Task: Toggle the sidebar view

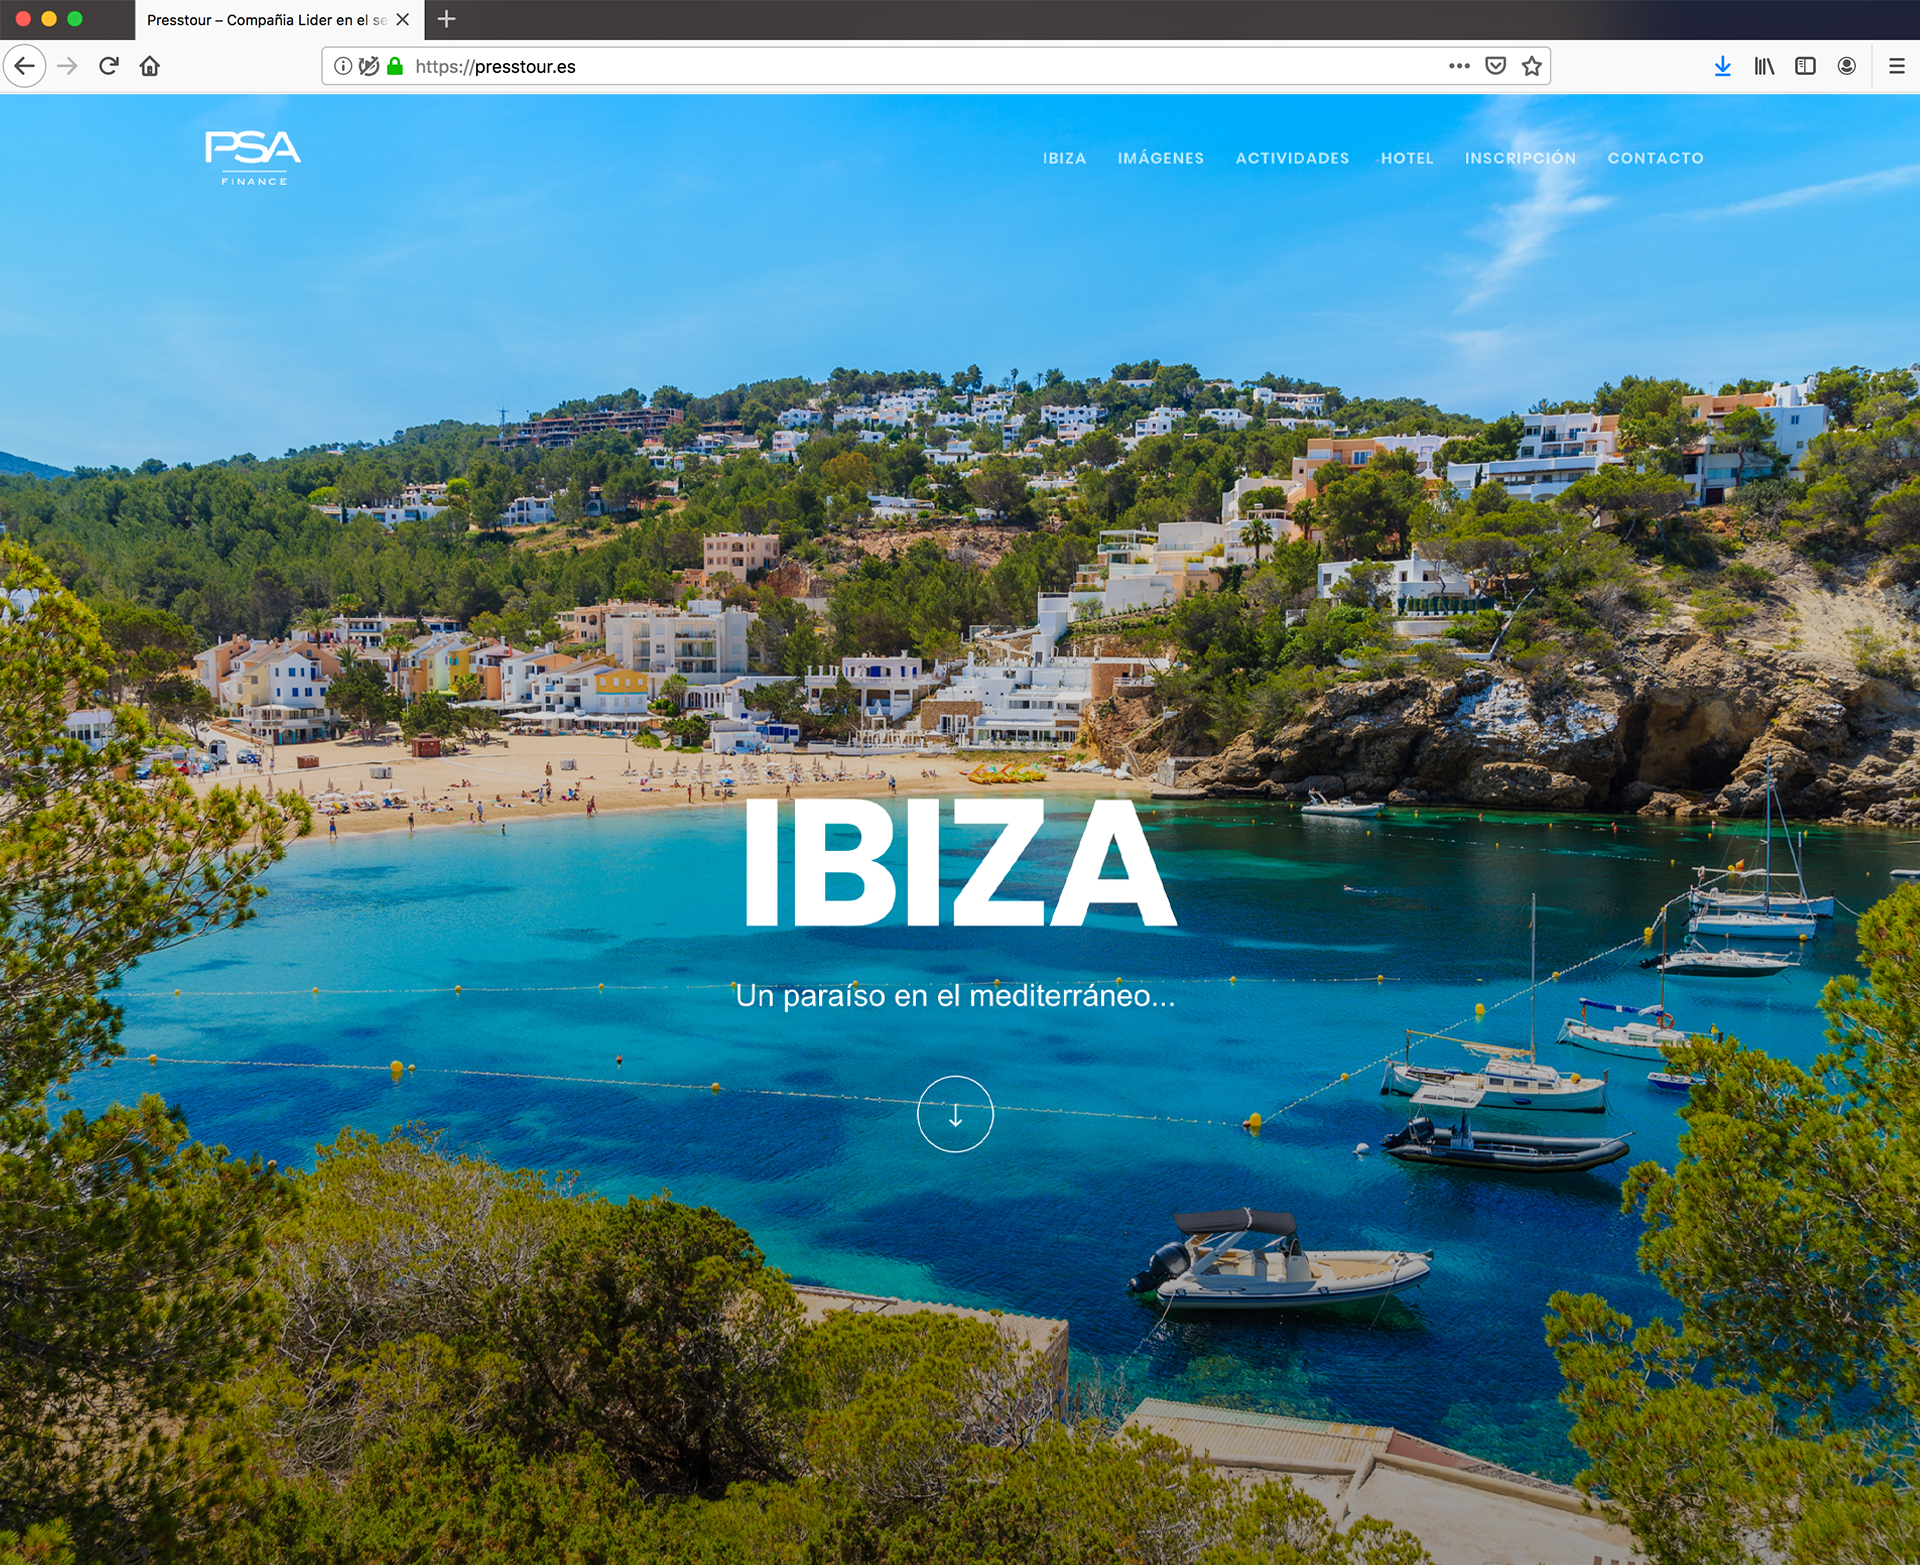Action: (1805, 66)
